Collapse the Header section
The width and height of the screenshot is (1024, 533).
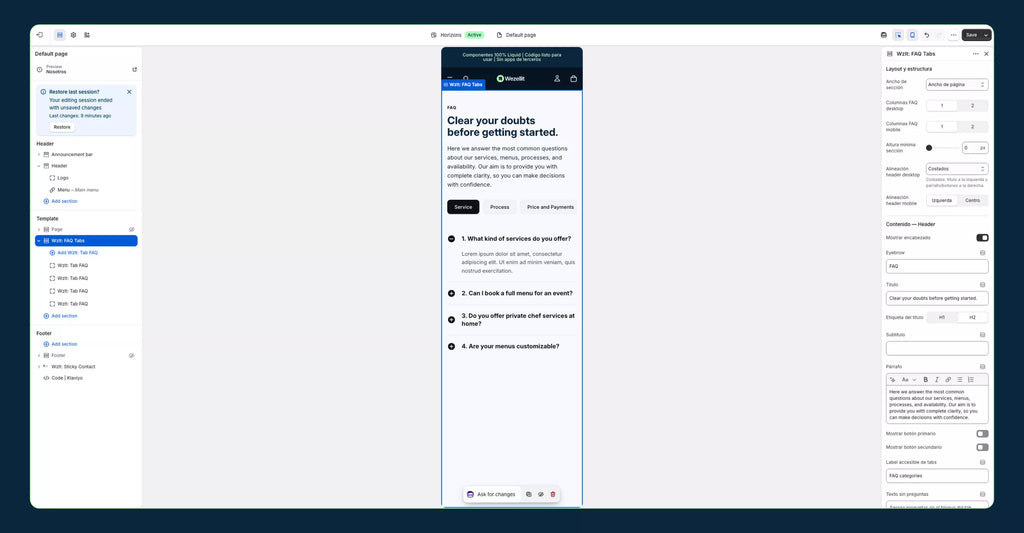click(x=39, y=166)
